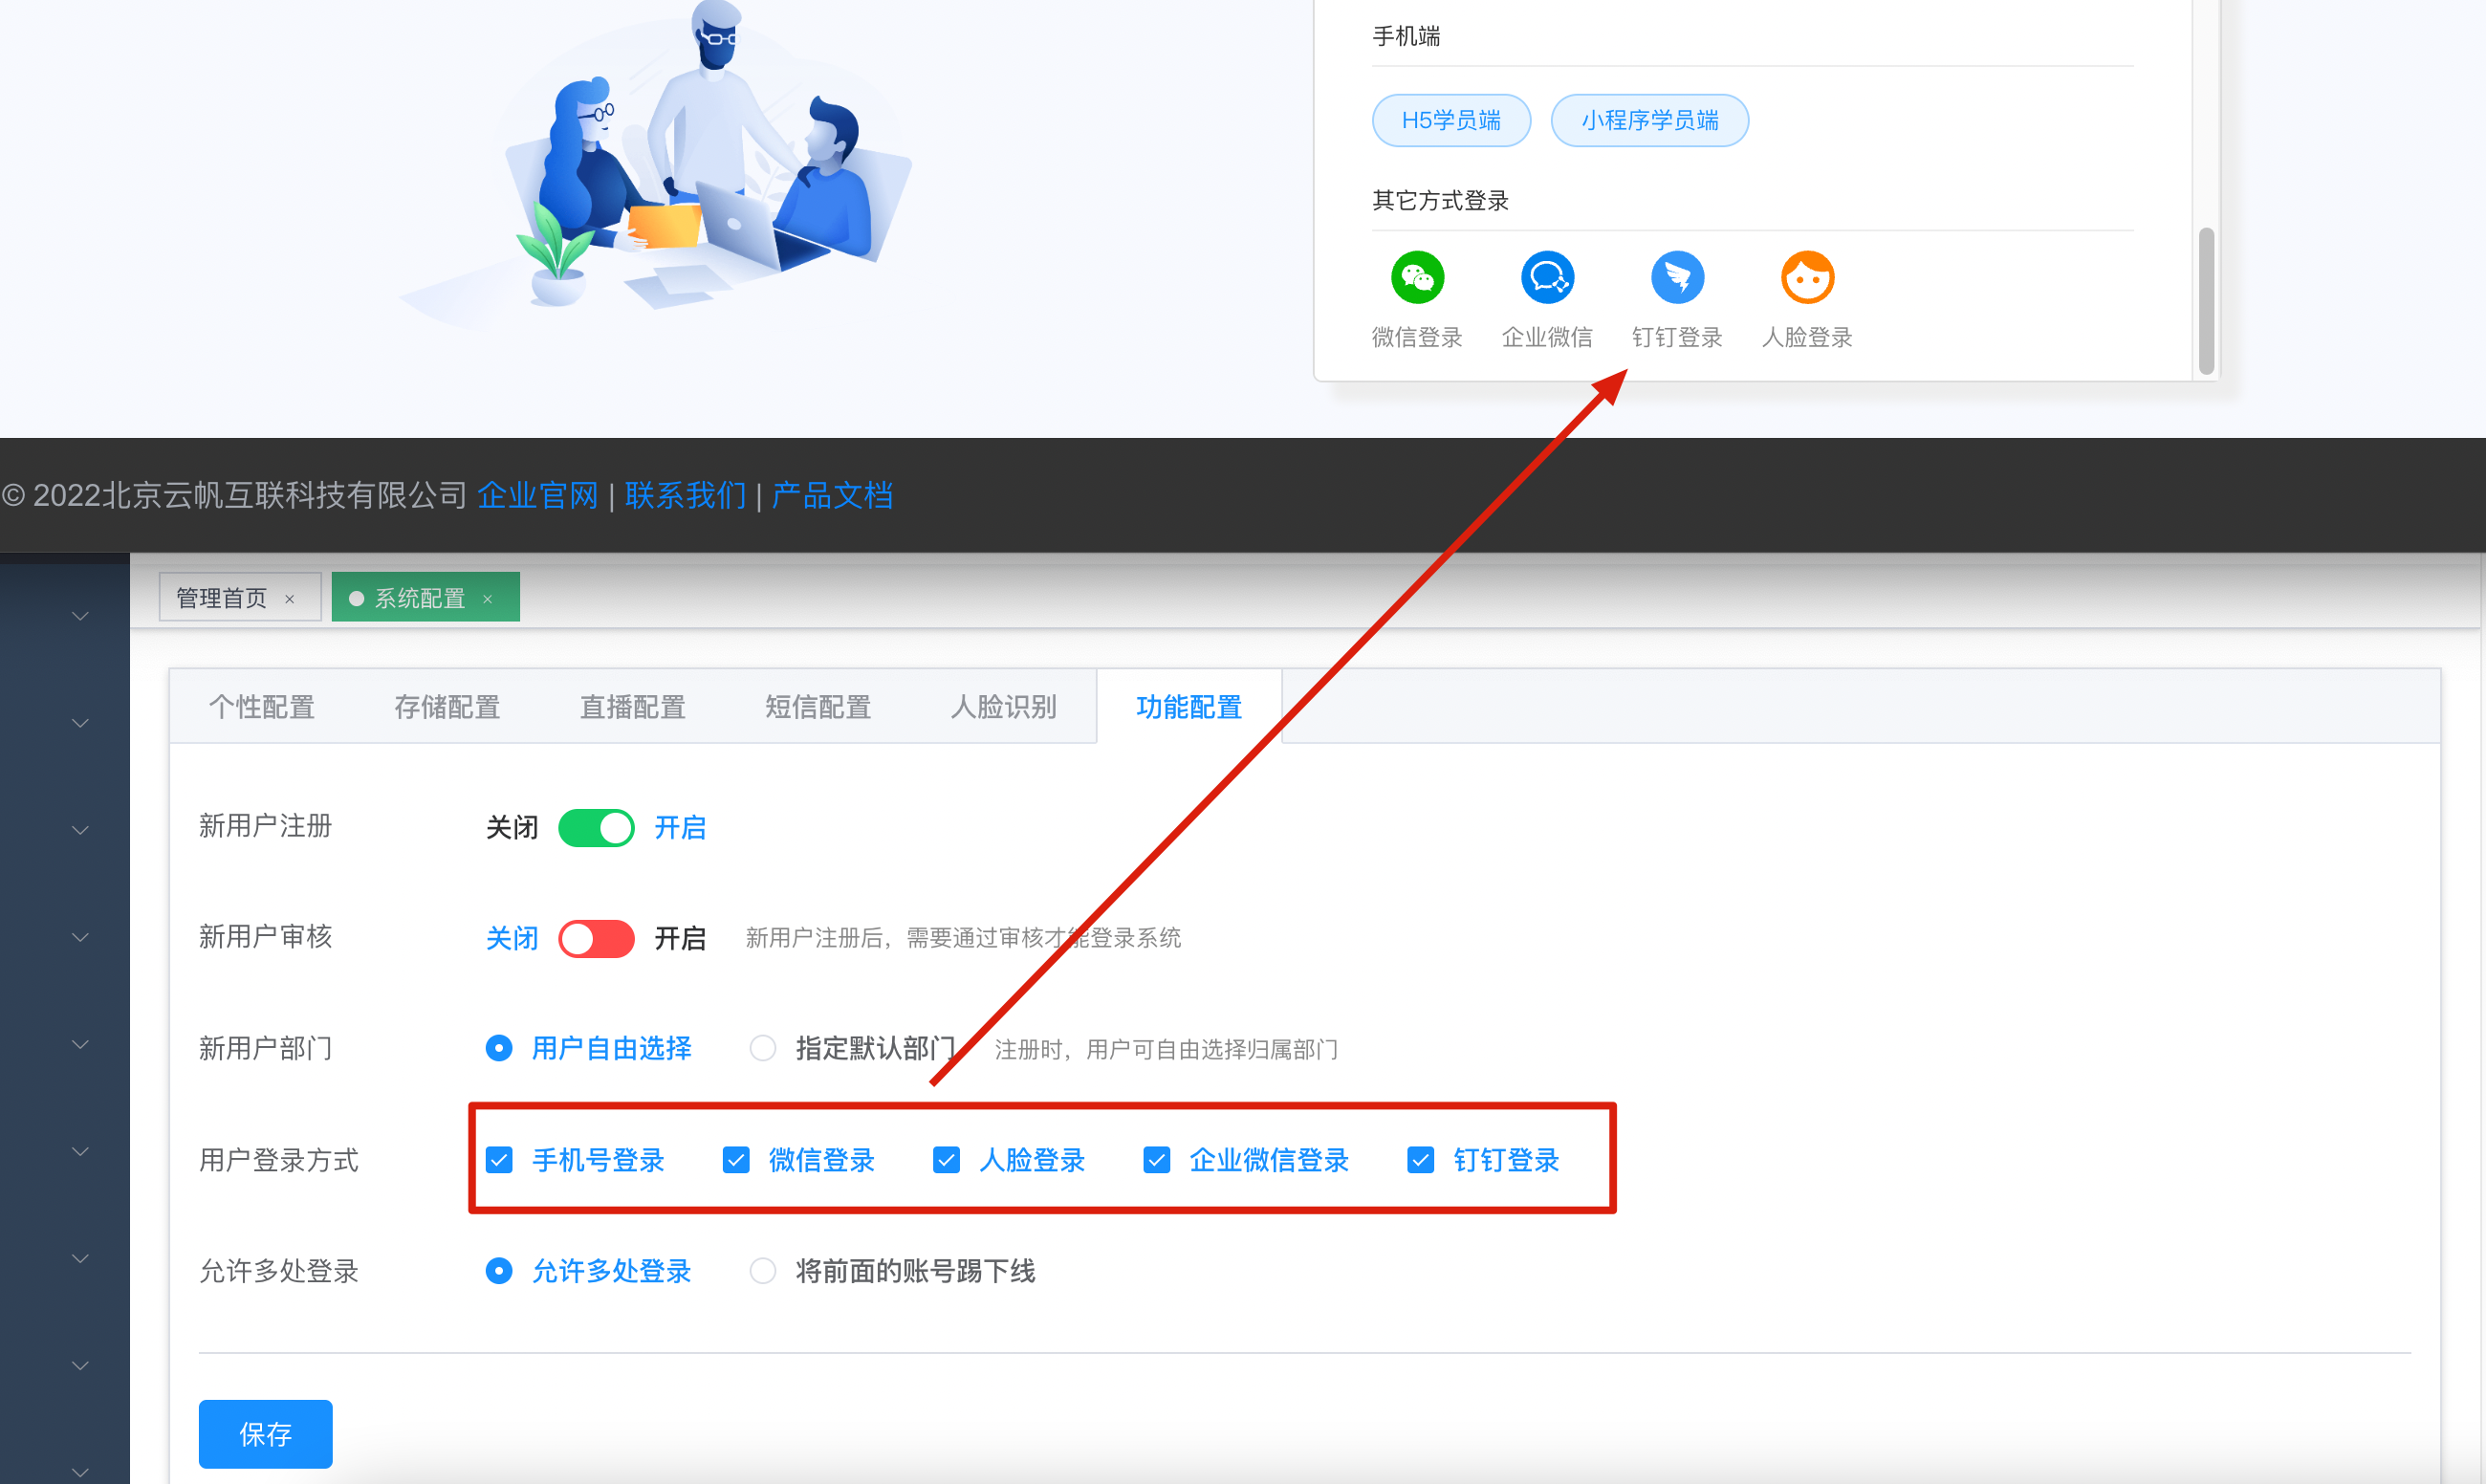
Task: Uncheck the 企业微信登录 checkbox
Action: (1157, 1160)
